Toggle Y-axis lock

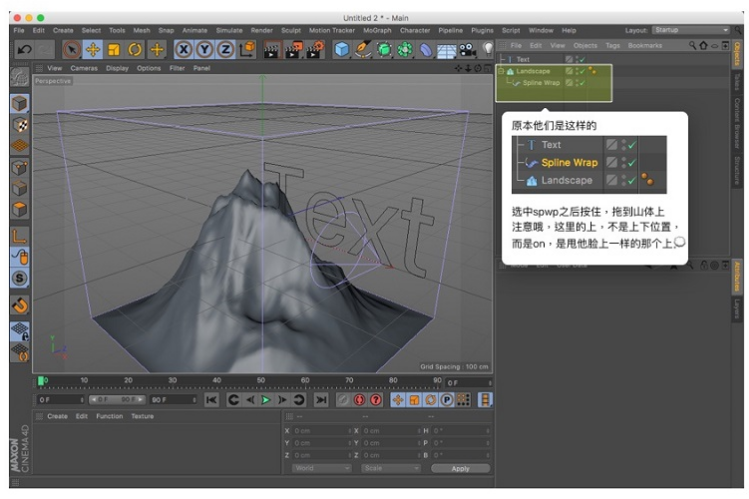204,49
